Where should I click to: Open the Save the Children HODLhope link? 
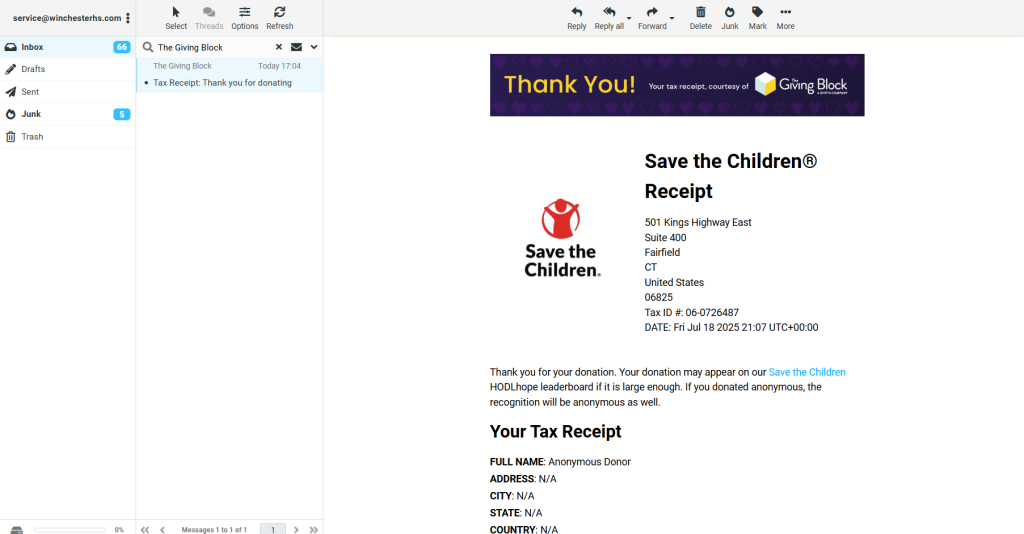coord(807,372)
